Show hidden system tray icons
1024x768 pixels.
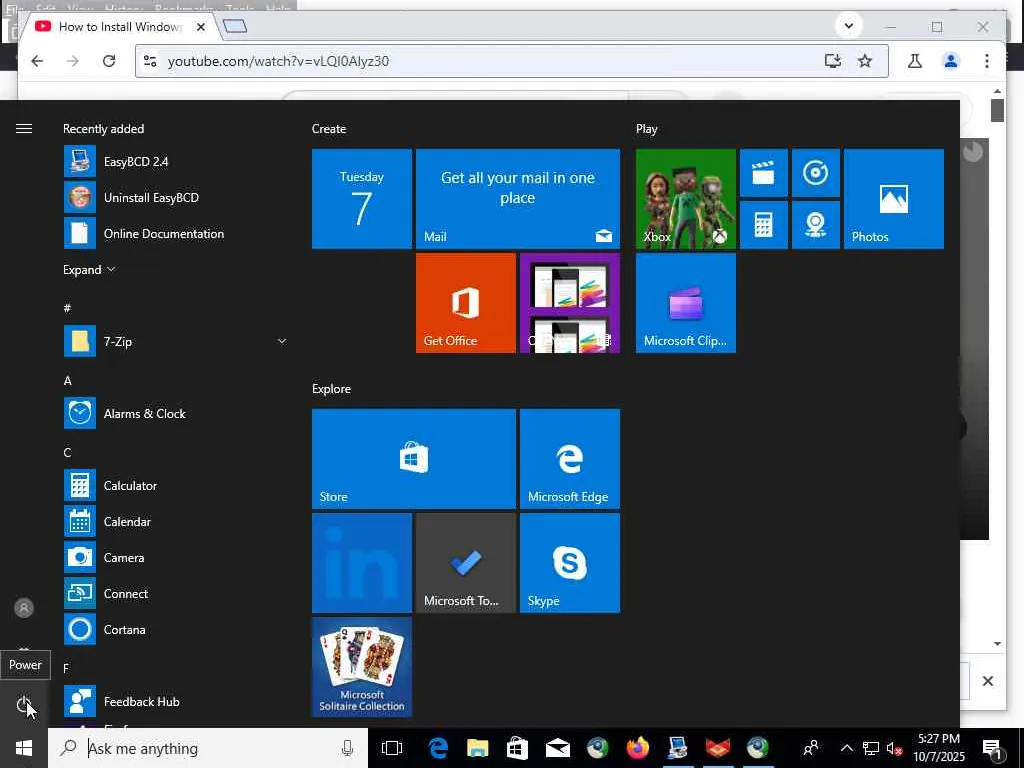coord(846,748)
